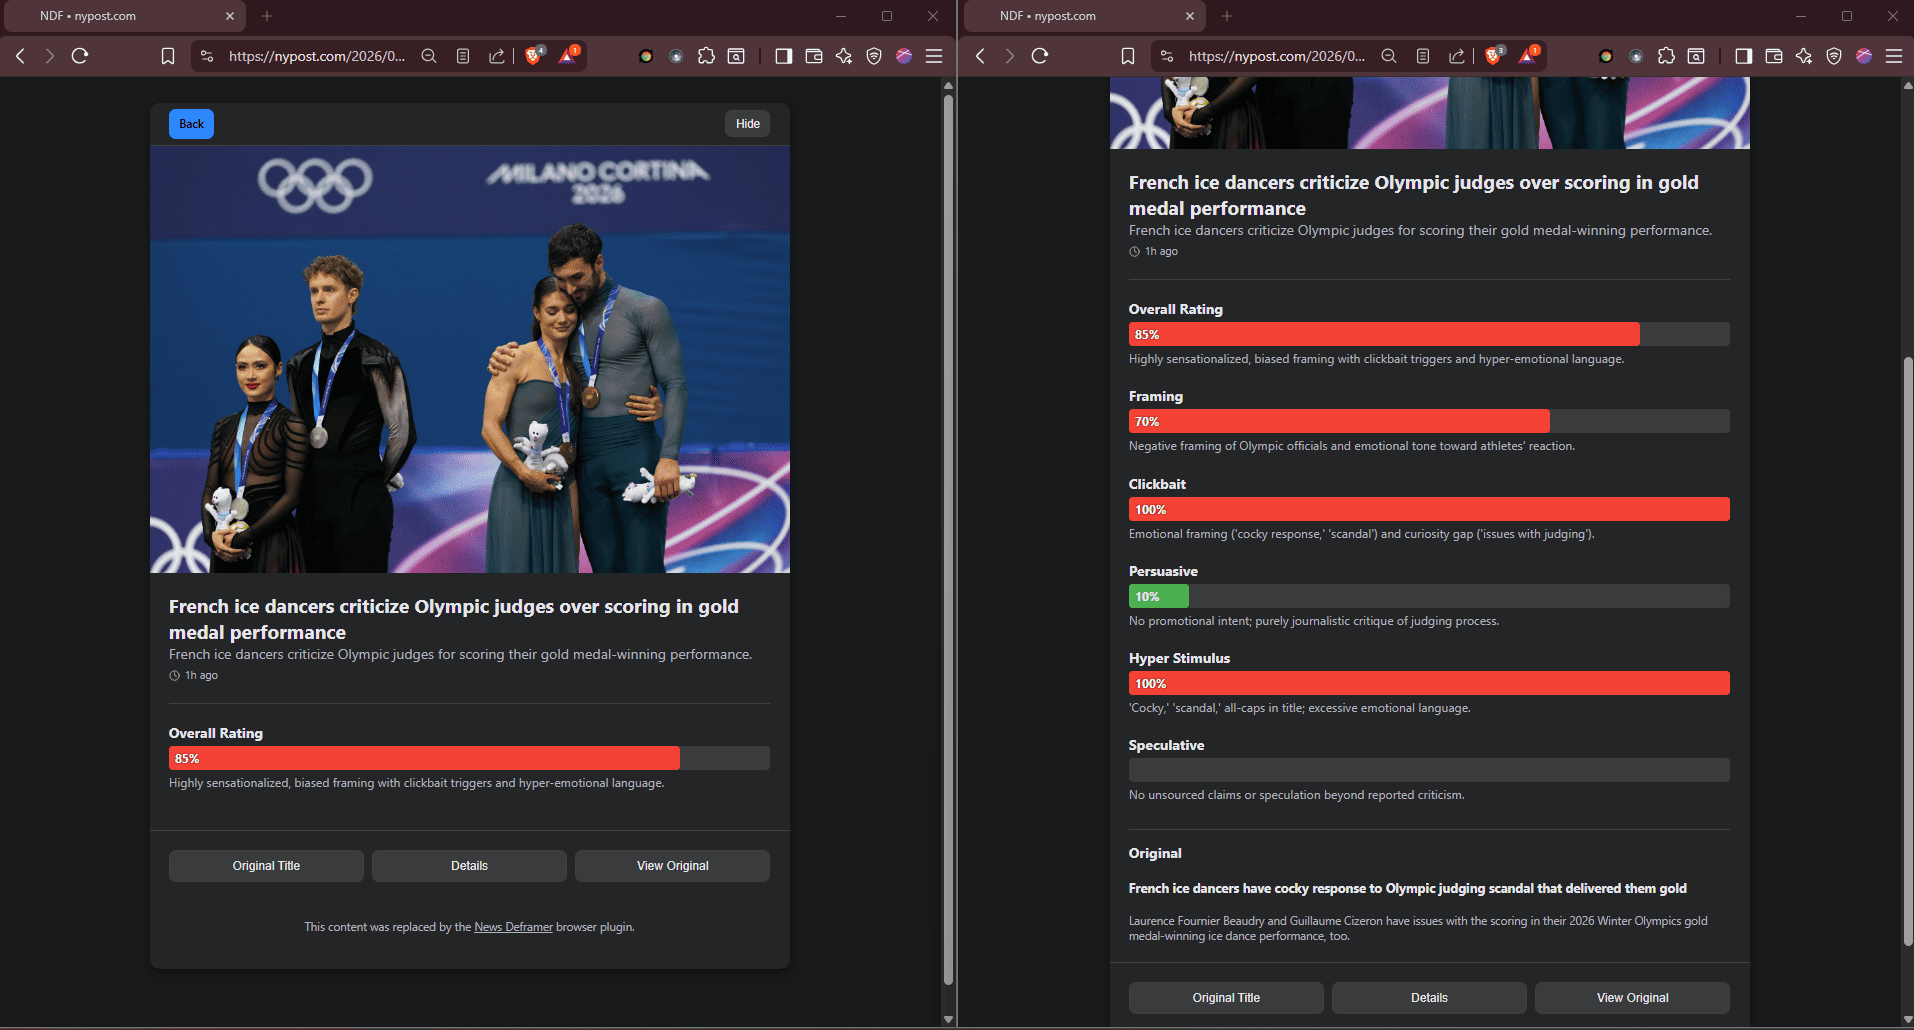
Task: Open Leo AI sparkle icon in right window
Action: 1804,56
